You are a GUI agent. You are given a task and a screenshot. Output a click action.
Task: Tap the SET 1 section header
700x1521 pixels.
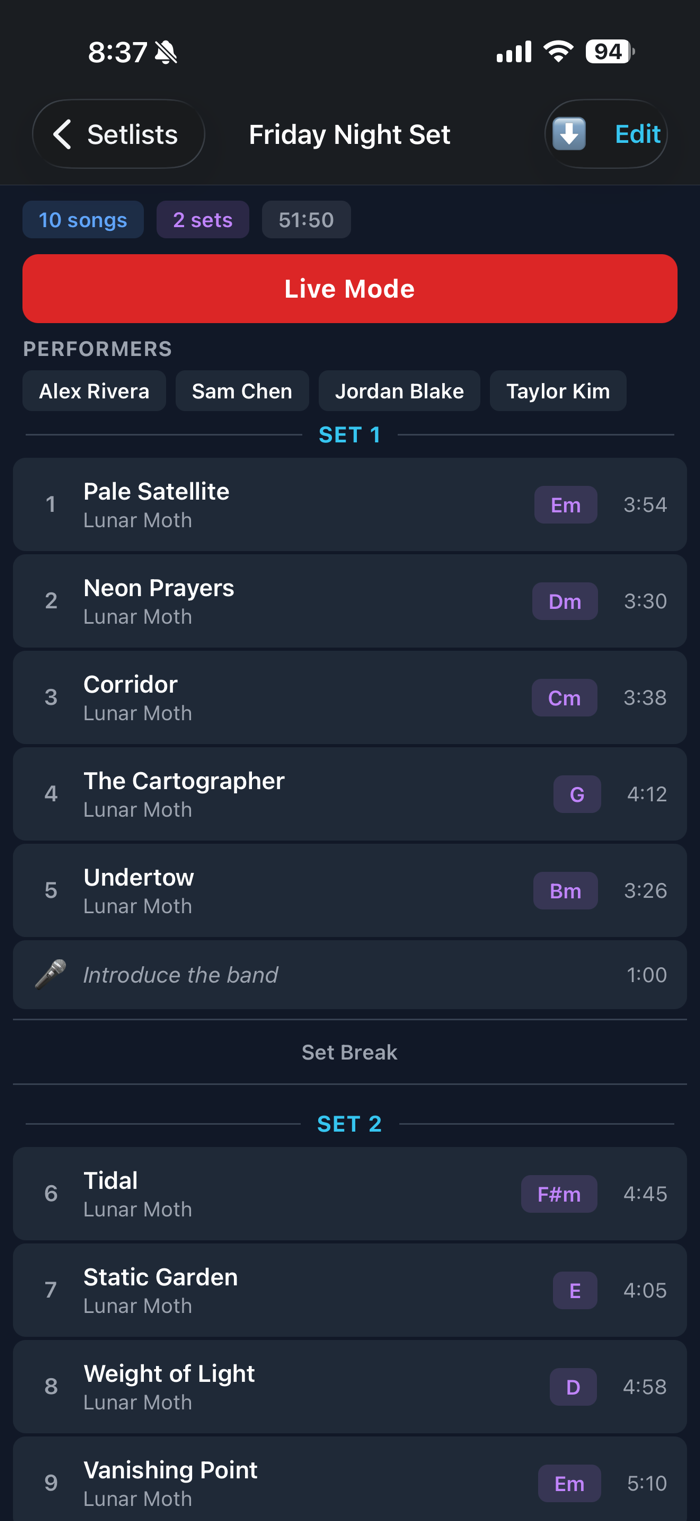click(x=349, y=435)
